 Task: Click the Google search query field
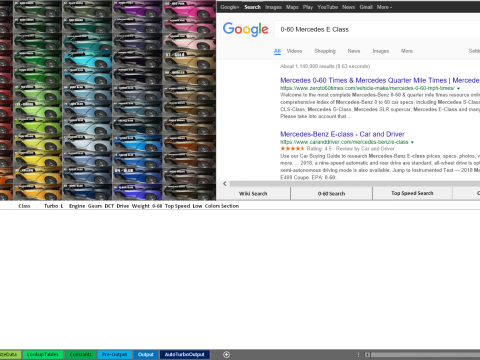point(377,29)
